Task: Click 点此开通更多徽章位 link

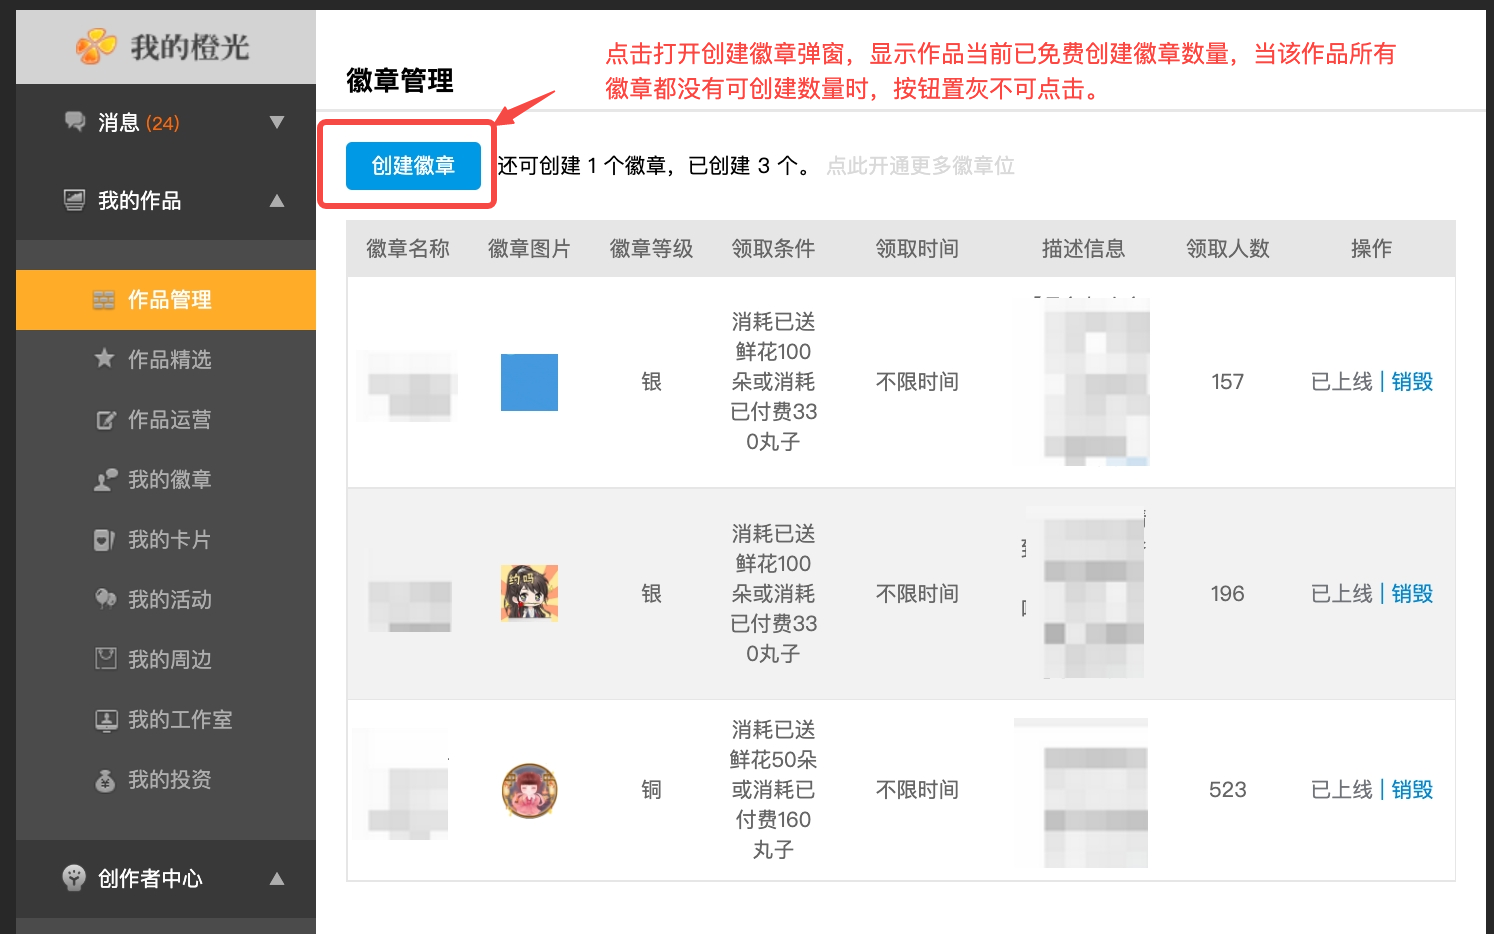Action: point(920,166)
